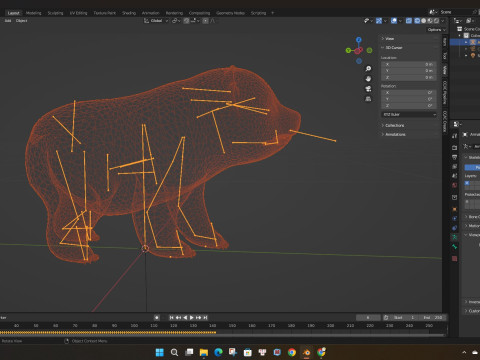The width and height of the screenshot is (480, 360).
Task: Open the Bone properties green icon
Action: (x=454, y=247)
